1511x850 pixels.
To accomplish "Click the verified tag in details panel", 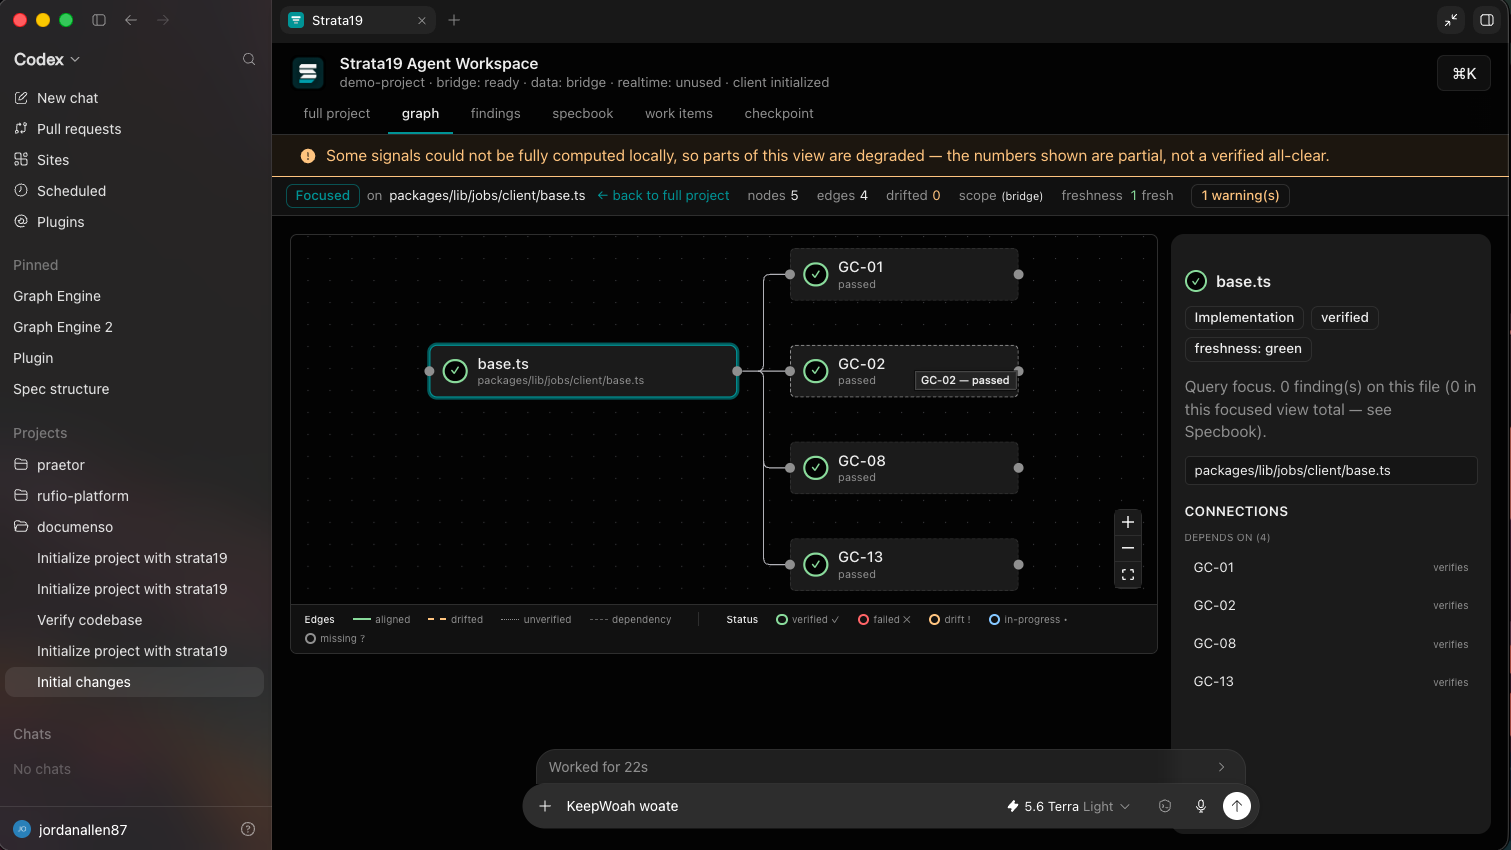I will [x=1344, y=318].
